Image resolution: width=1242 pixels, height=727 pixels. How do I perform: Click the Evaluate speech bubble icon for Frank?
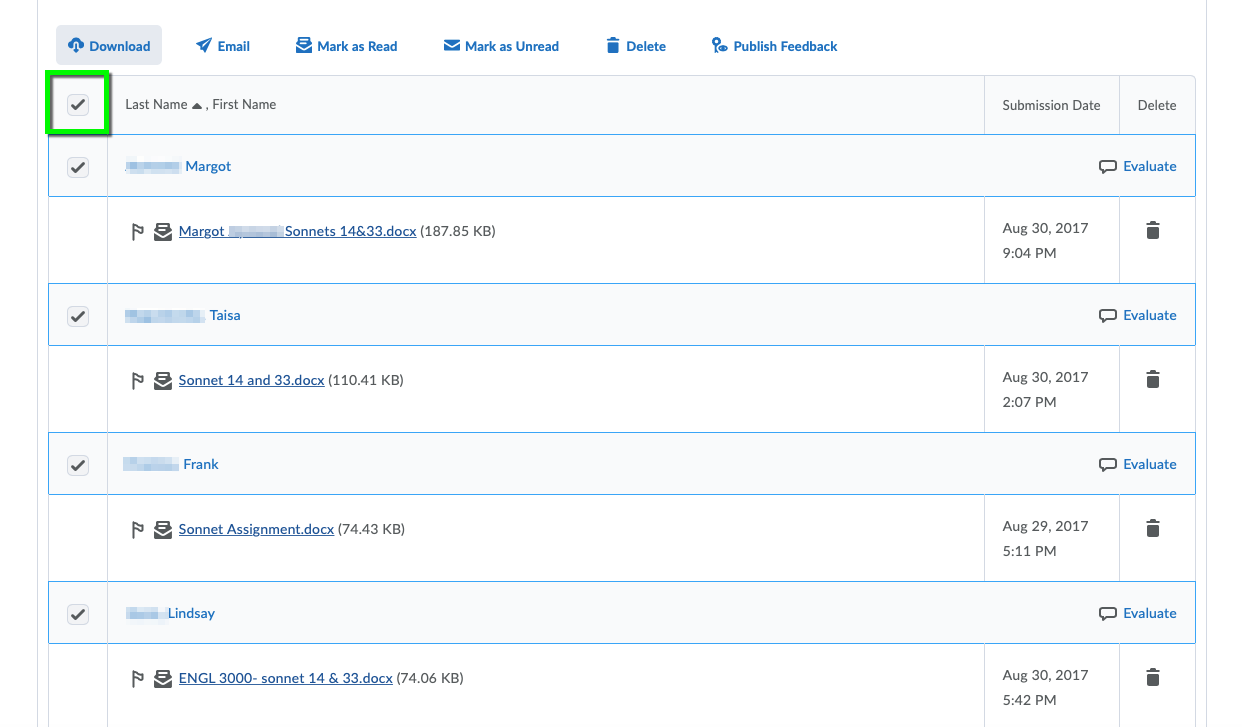(1108, 463)
